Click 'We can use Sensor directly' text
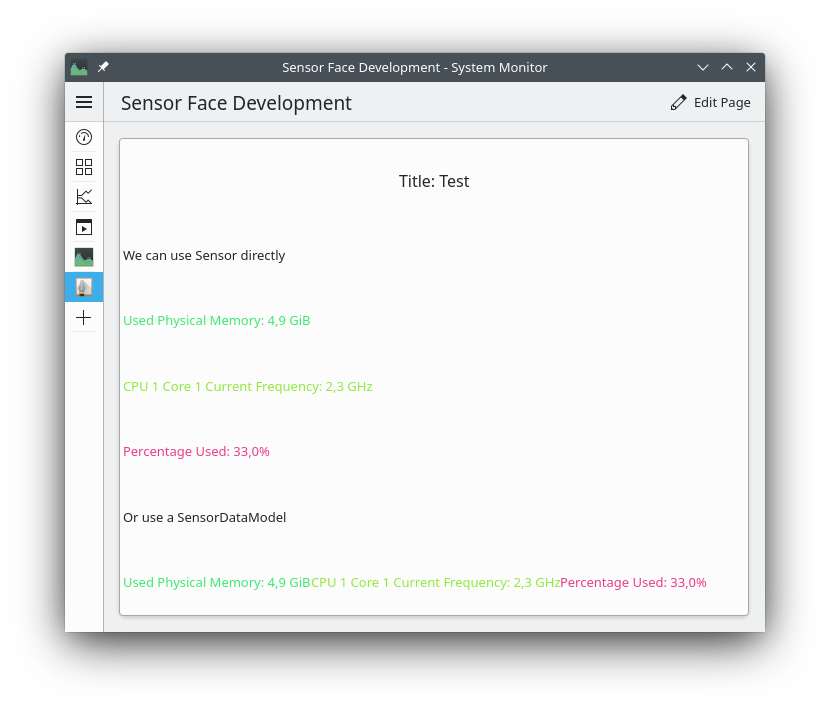The width and height of the screenshot is (830, 709). pos(204,256)
